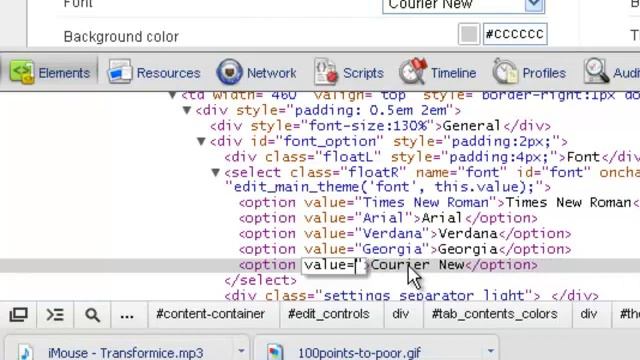Screen dimensions: 640x360
Task: Select #tab_contents_colors breadcrumb
Action: (x=495, y=314)
